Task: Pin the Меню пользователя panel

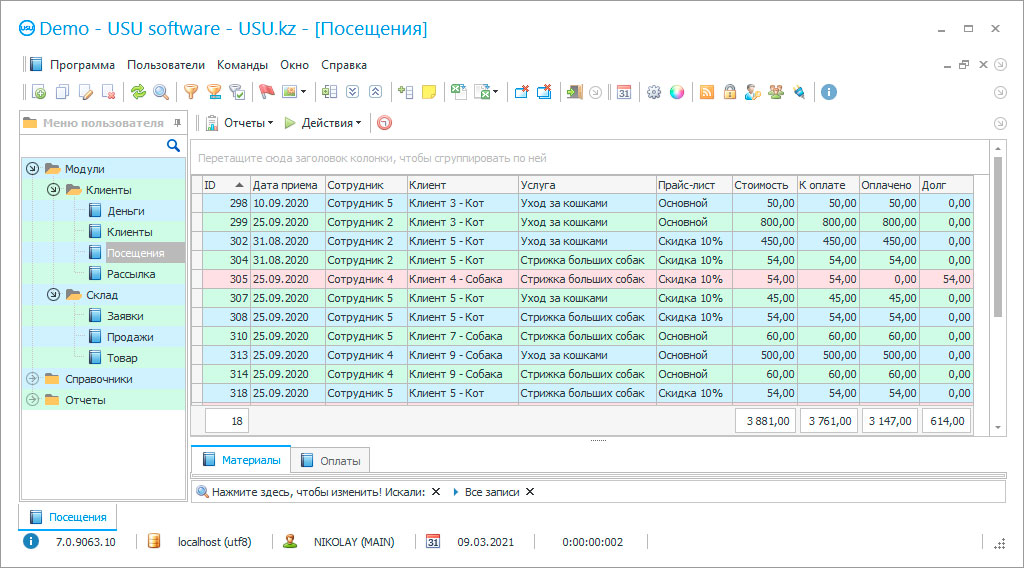Action: click(x=177, y=123)
